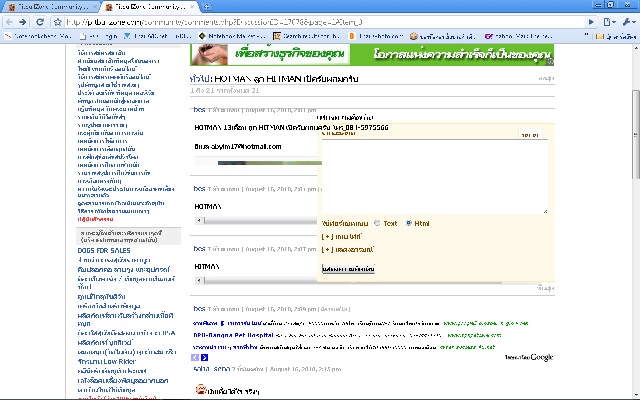Click author name bcs on third post
640x400 pixels.
199,249
